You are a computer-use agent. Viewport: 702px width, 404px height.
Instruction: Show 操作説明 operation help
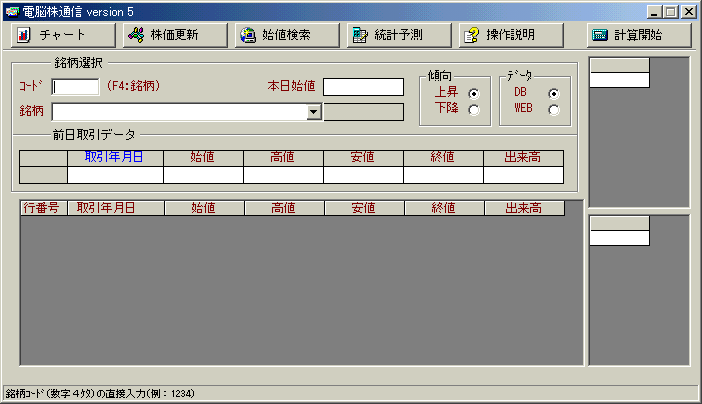tap(511, 35)
